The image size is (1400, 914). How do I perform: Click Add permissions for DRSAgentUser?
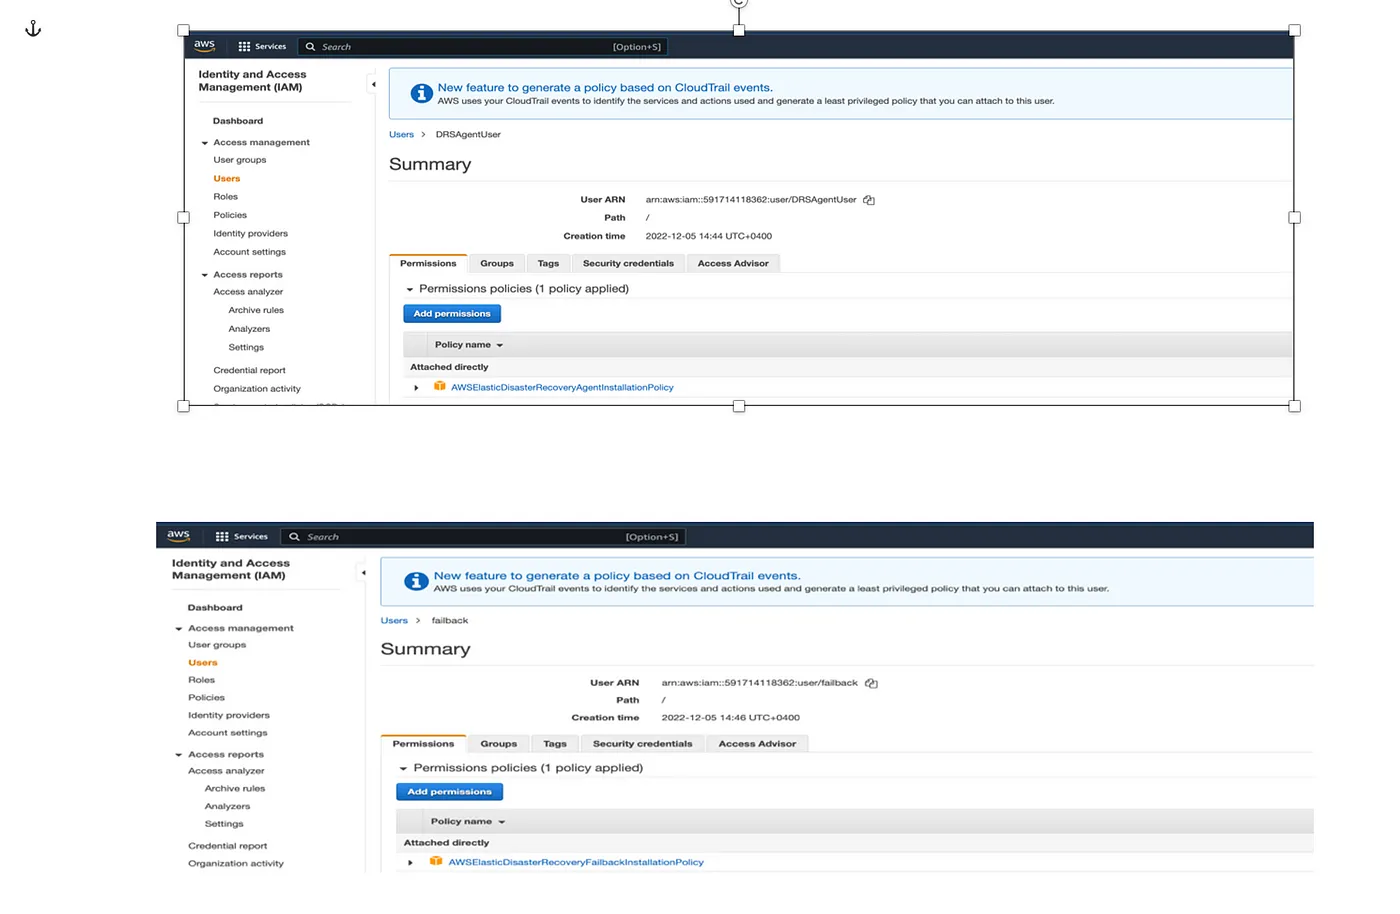(452, 313)
